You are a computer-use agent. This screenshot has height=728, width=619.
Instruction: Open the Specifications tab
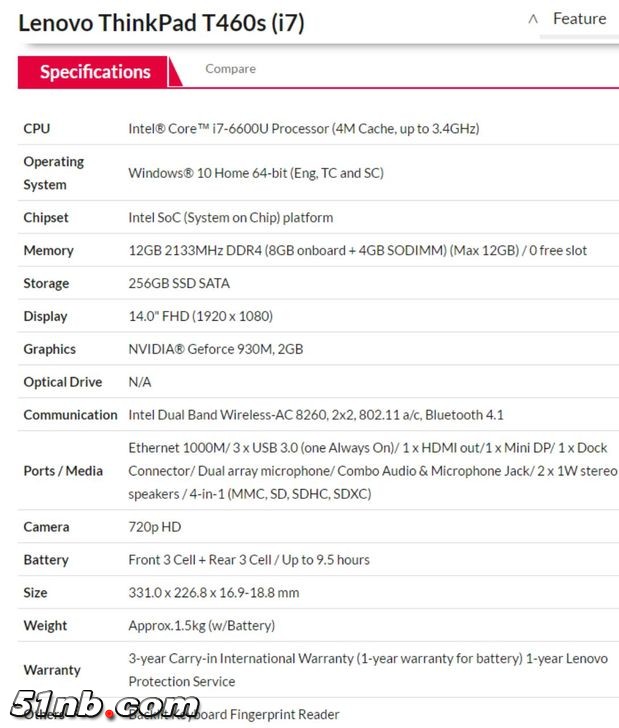click(x=95, y=72)
